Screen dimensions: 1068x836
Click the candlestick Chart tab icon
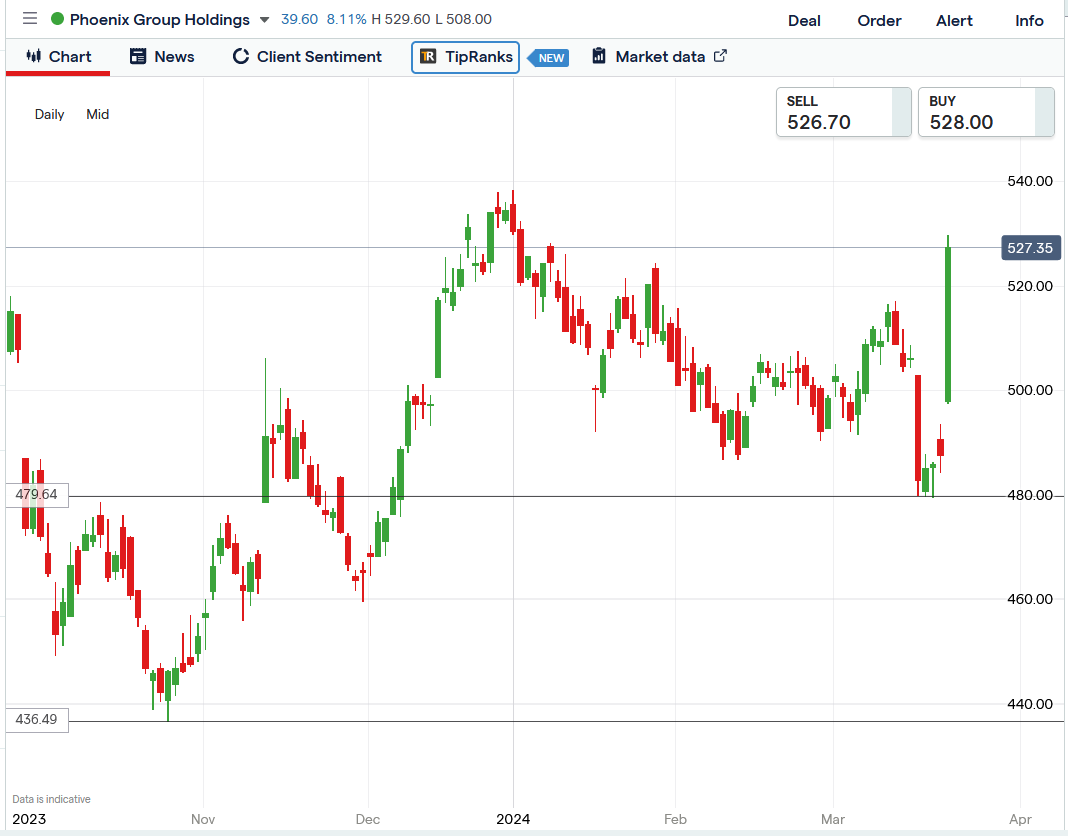point(33,56)
